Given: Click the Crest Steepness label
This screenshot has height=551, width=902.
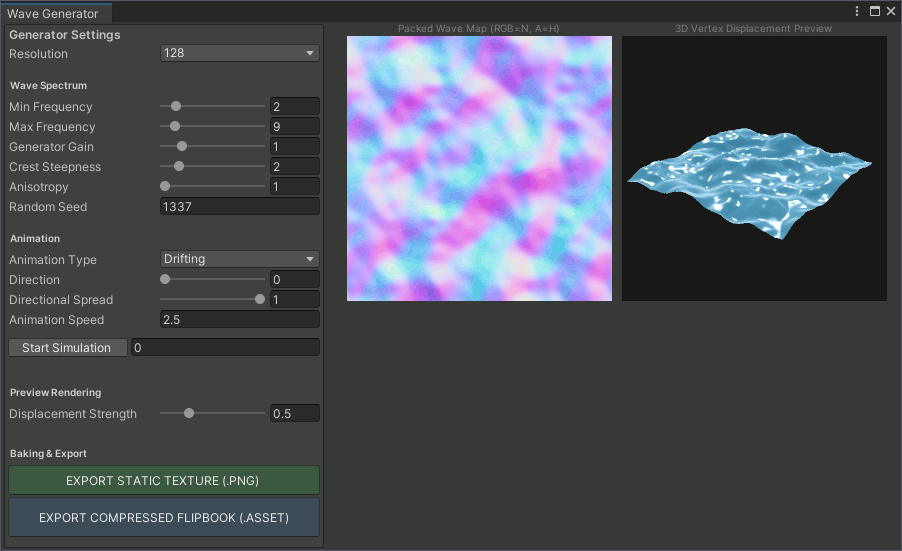Looking at the screenshot, I should (x=55, y=167).
